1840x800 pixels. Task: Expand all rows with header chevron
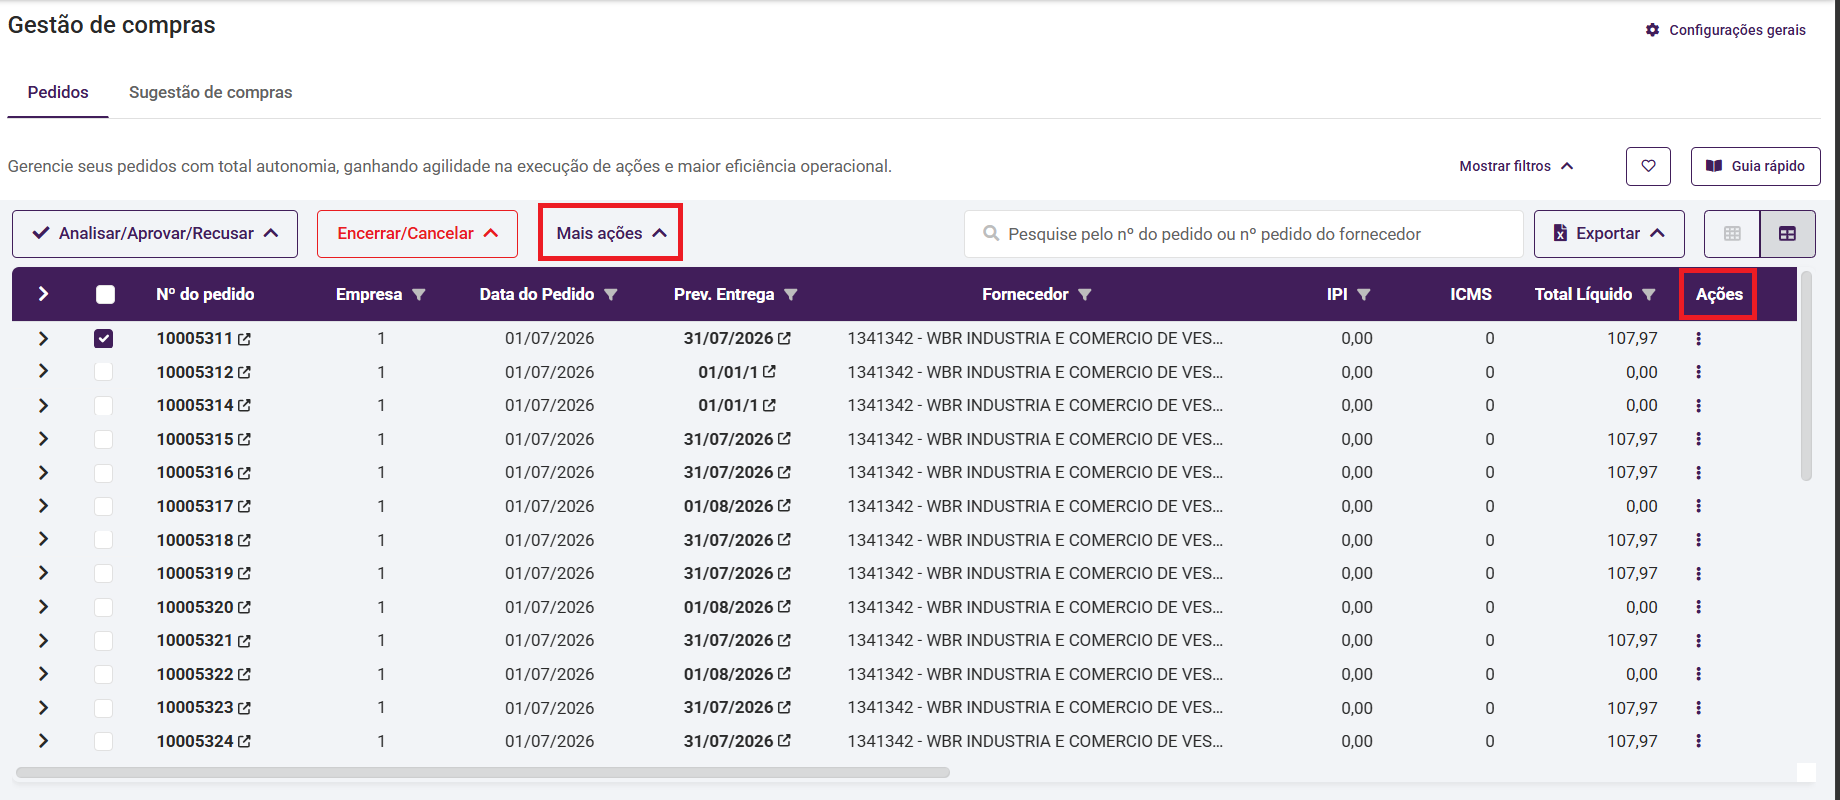pos(43,294)
